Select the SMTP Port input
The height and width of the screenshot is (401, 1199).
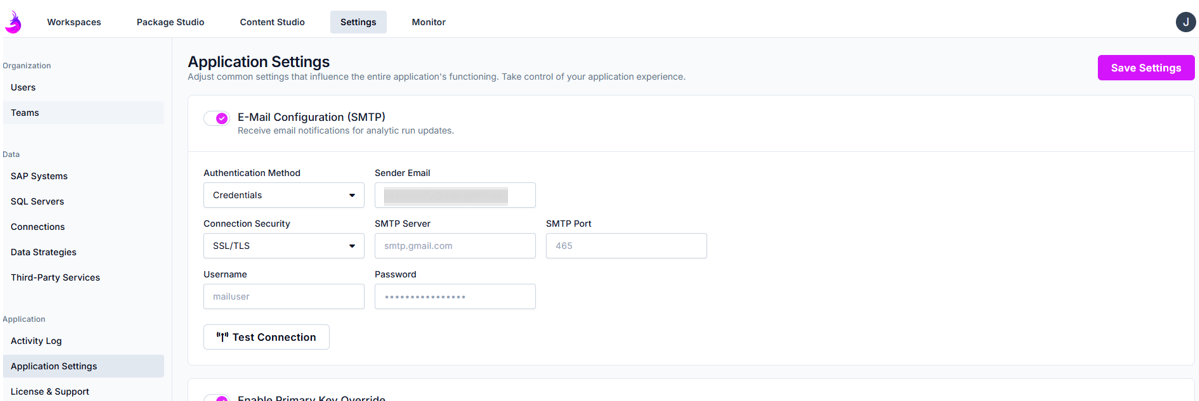coord(626,246)
